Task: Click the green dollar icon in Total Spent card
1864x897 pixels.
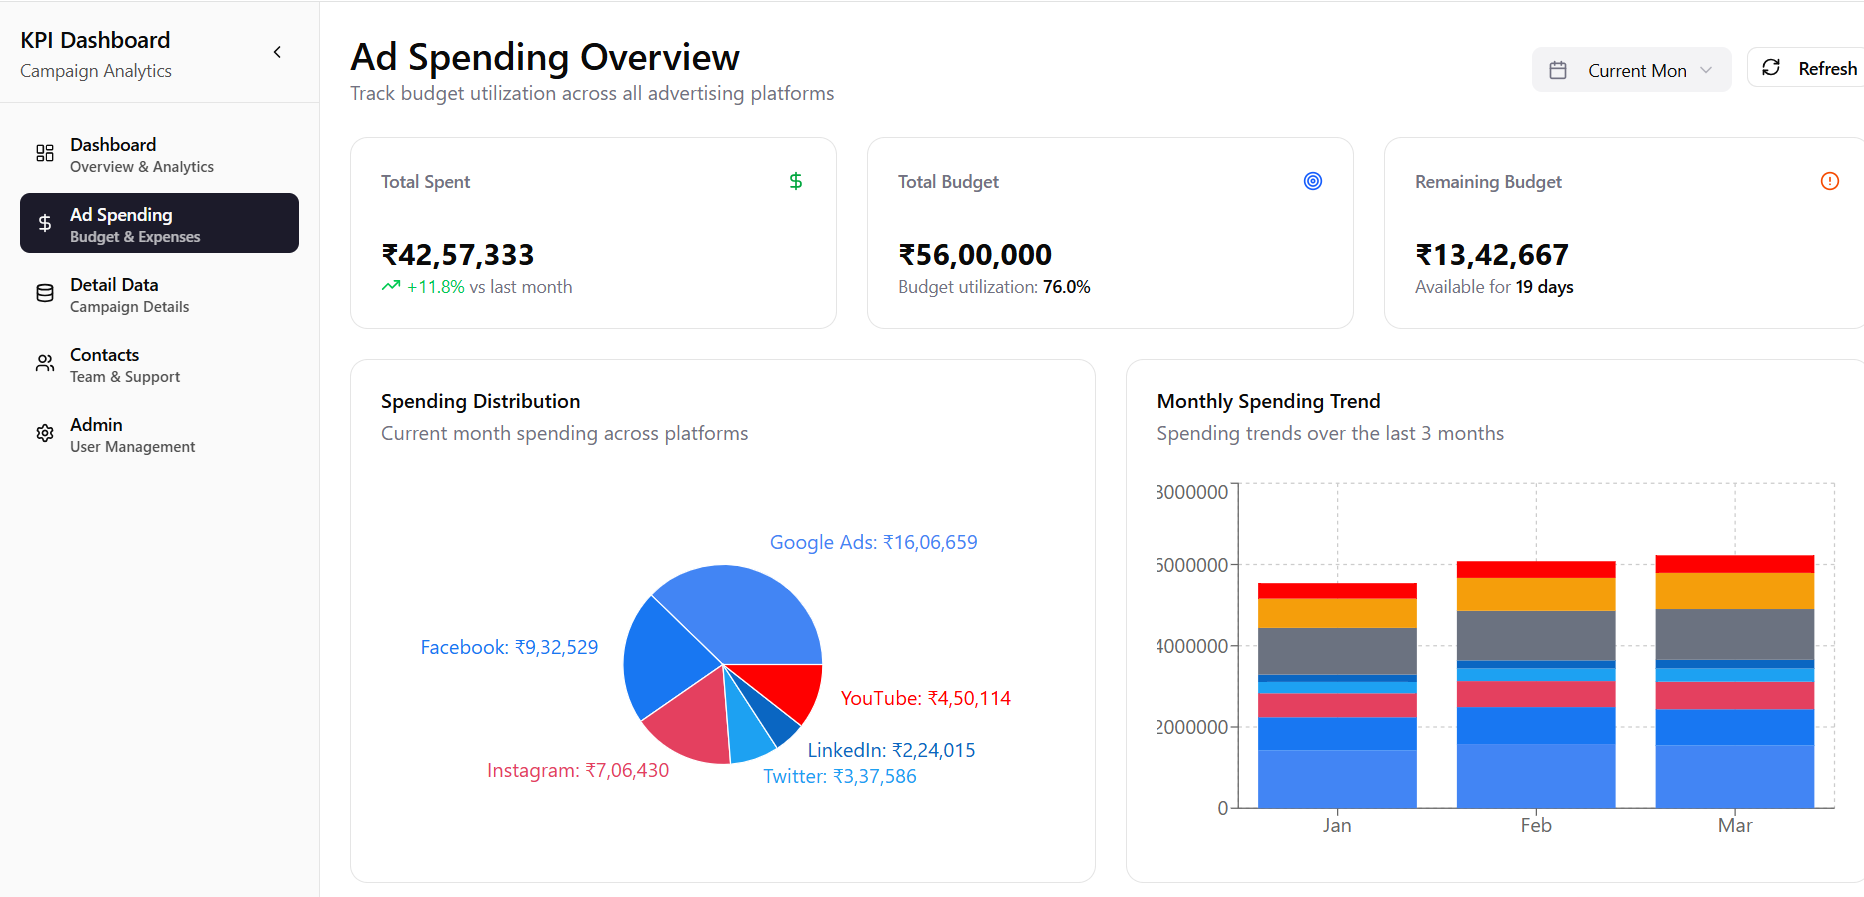Action: point(796,181)
